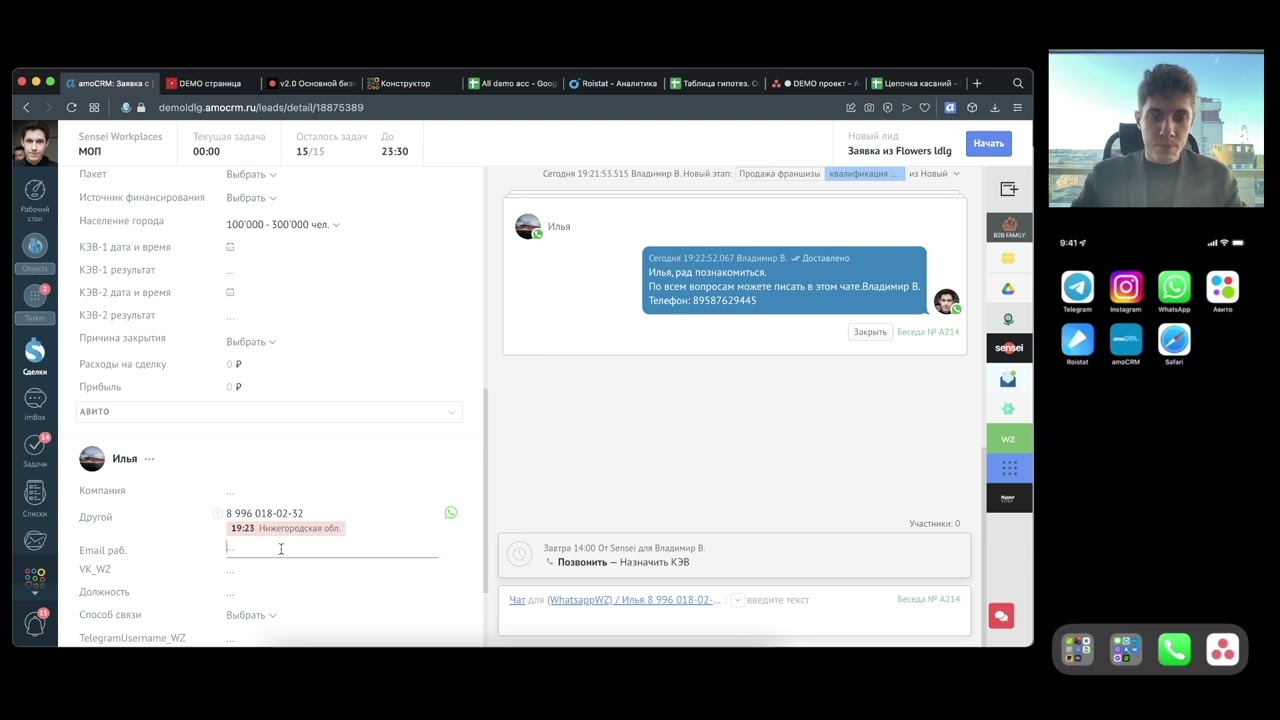Open a new browser tab
1280x720 pixels.
pyautogui.click(x=977, y=83)
